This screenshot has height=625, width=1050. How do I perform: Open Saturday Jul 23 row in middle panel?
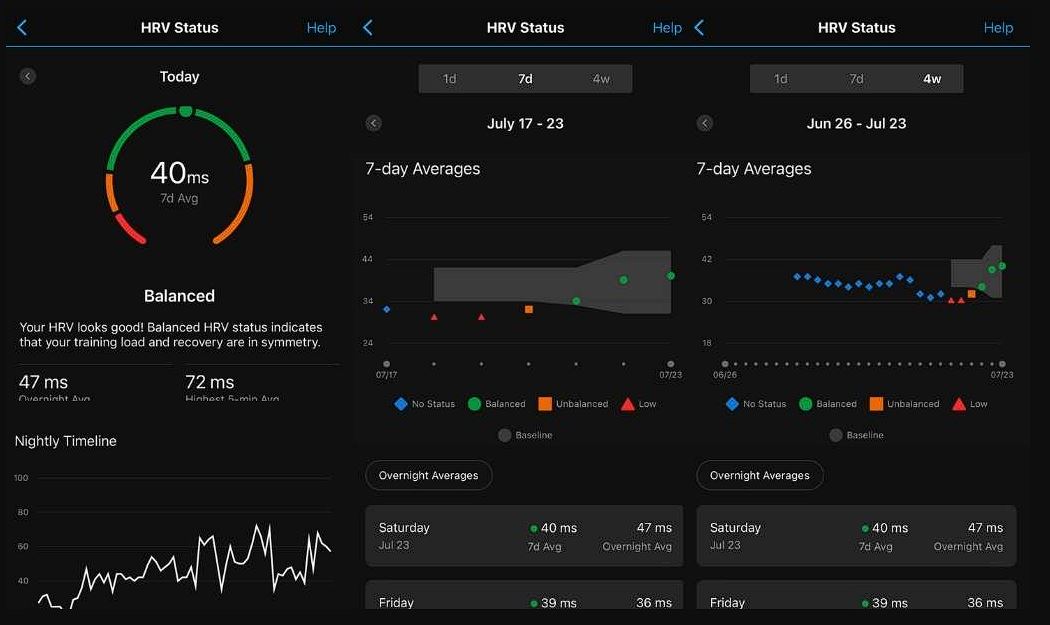(x=524, y=536)
